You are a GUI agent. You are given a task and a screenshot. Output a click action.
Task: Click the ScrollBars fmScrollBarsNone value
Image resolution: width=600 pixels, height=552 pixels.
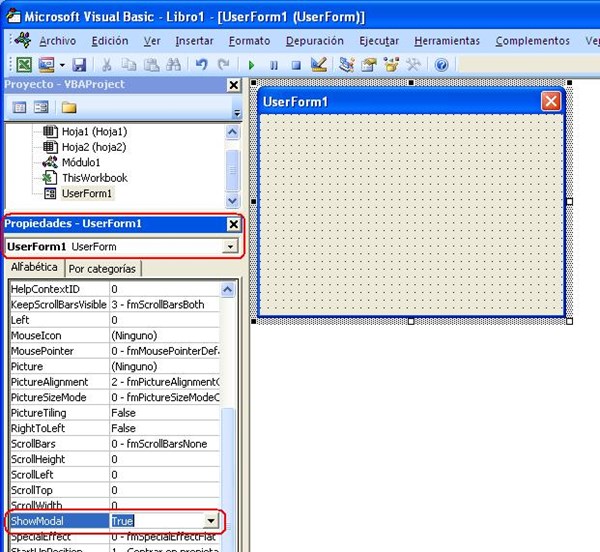click(x=165, y=444)
